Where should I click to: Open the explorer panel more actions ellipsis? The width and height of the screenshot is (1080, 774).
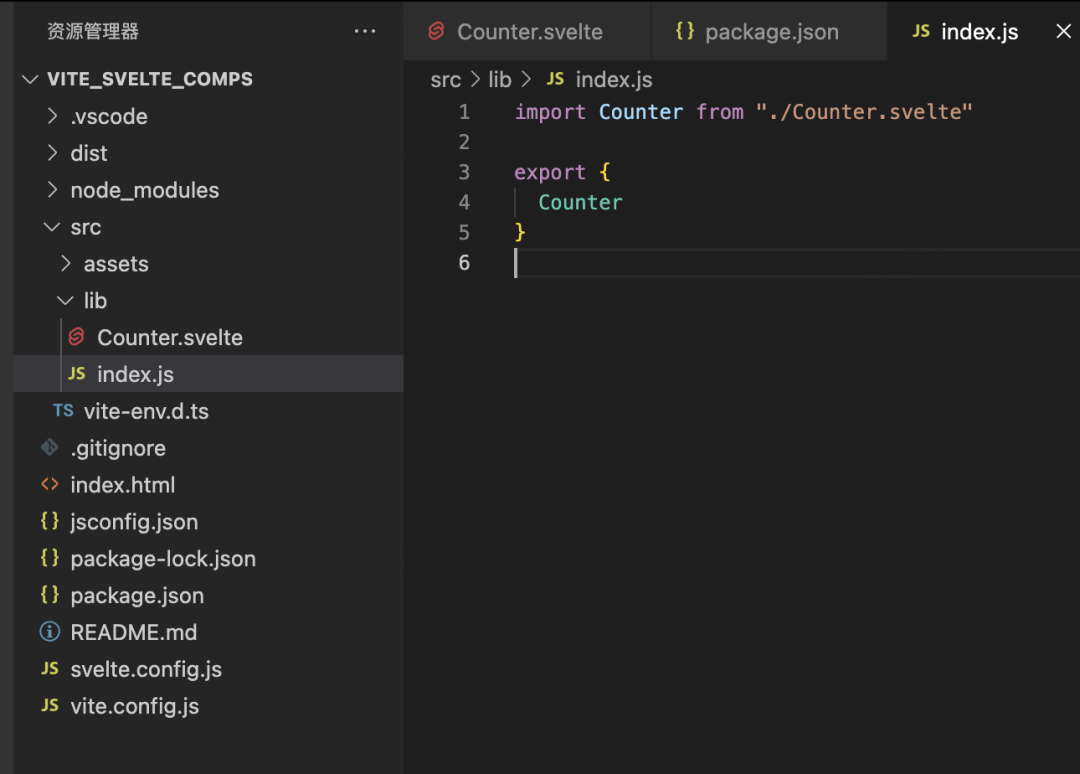(x=364, y=31)
